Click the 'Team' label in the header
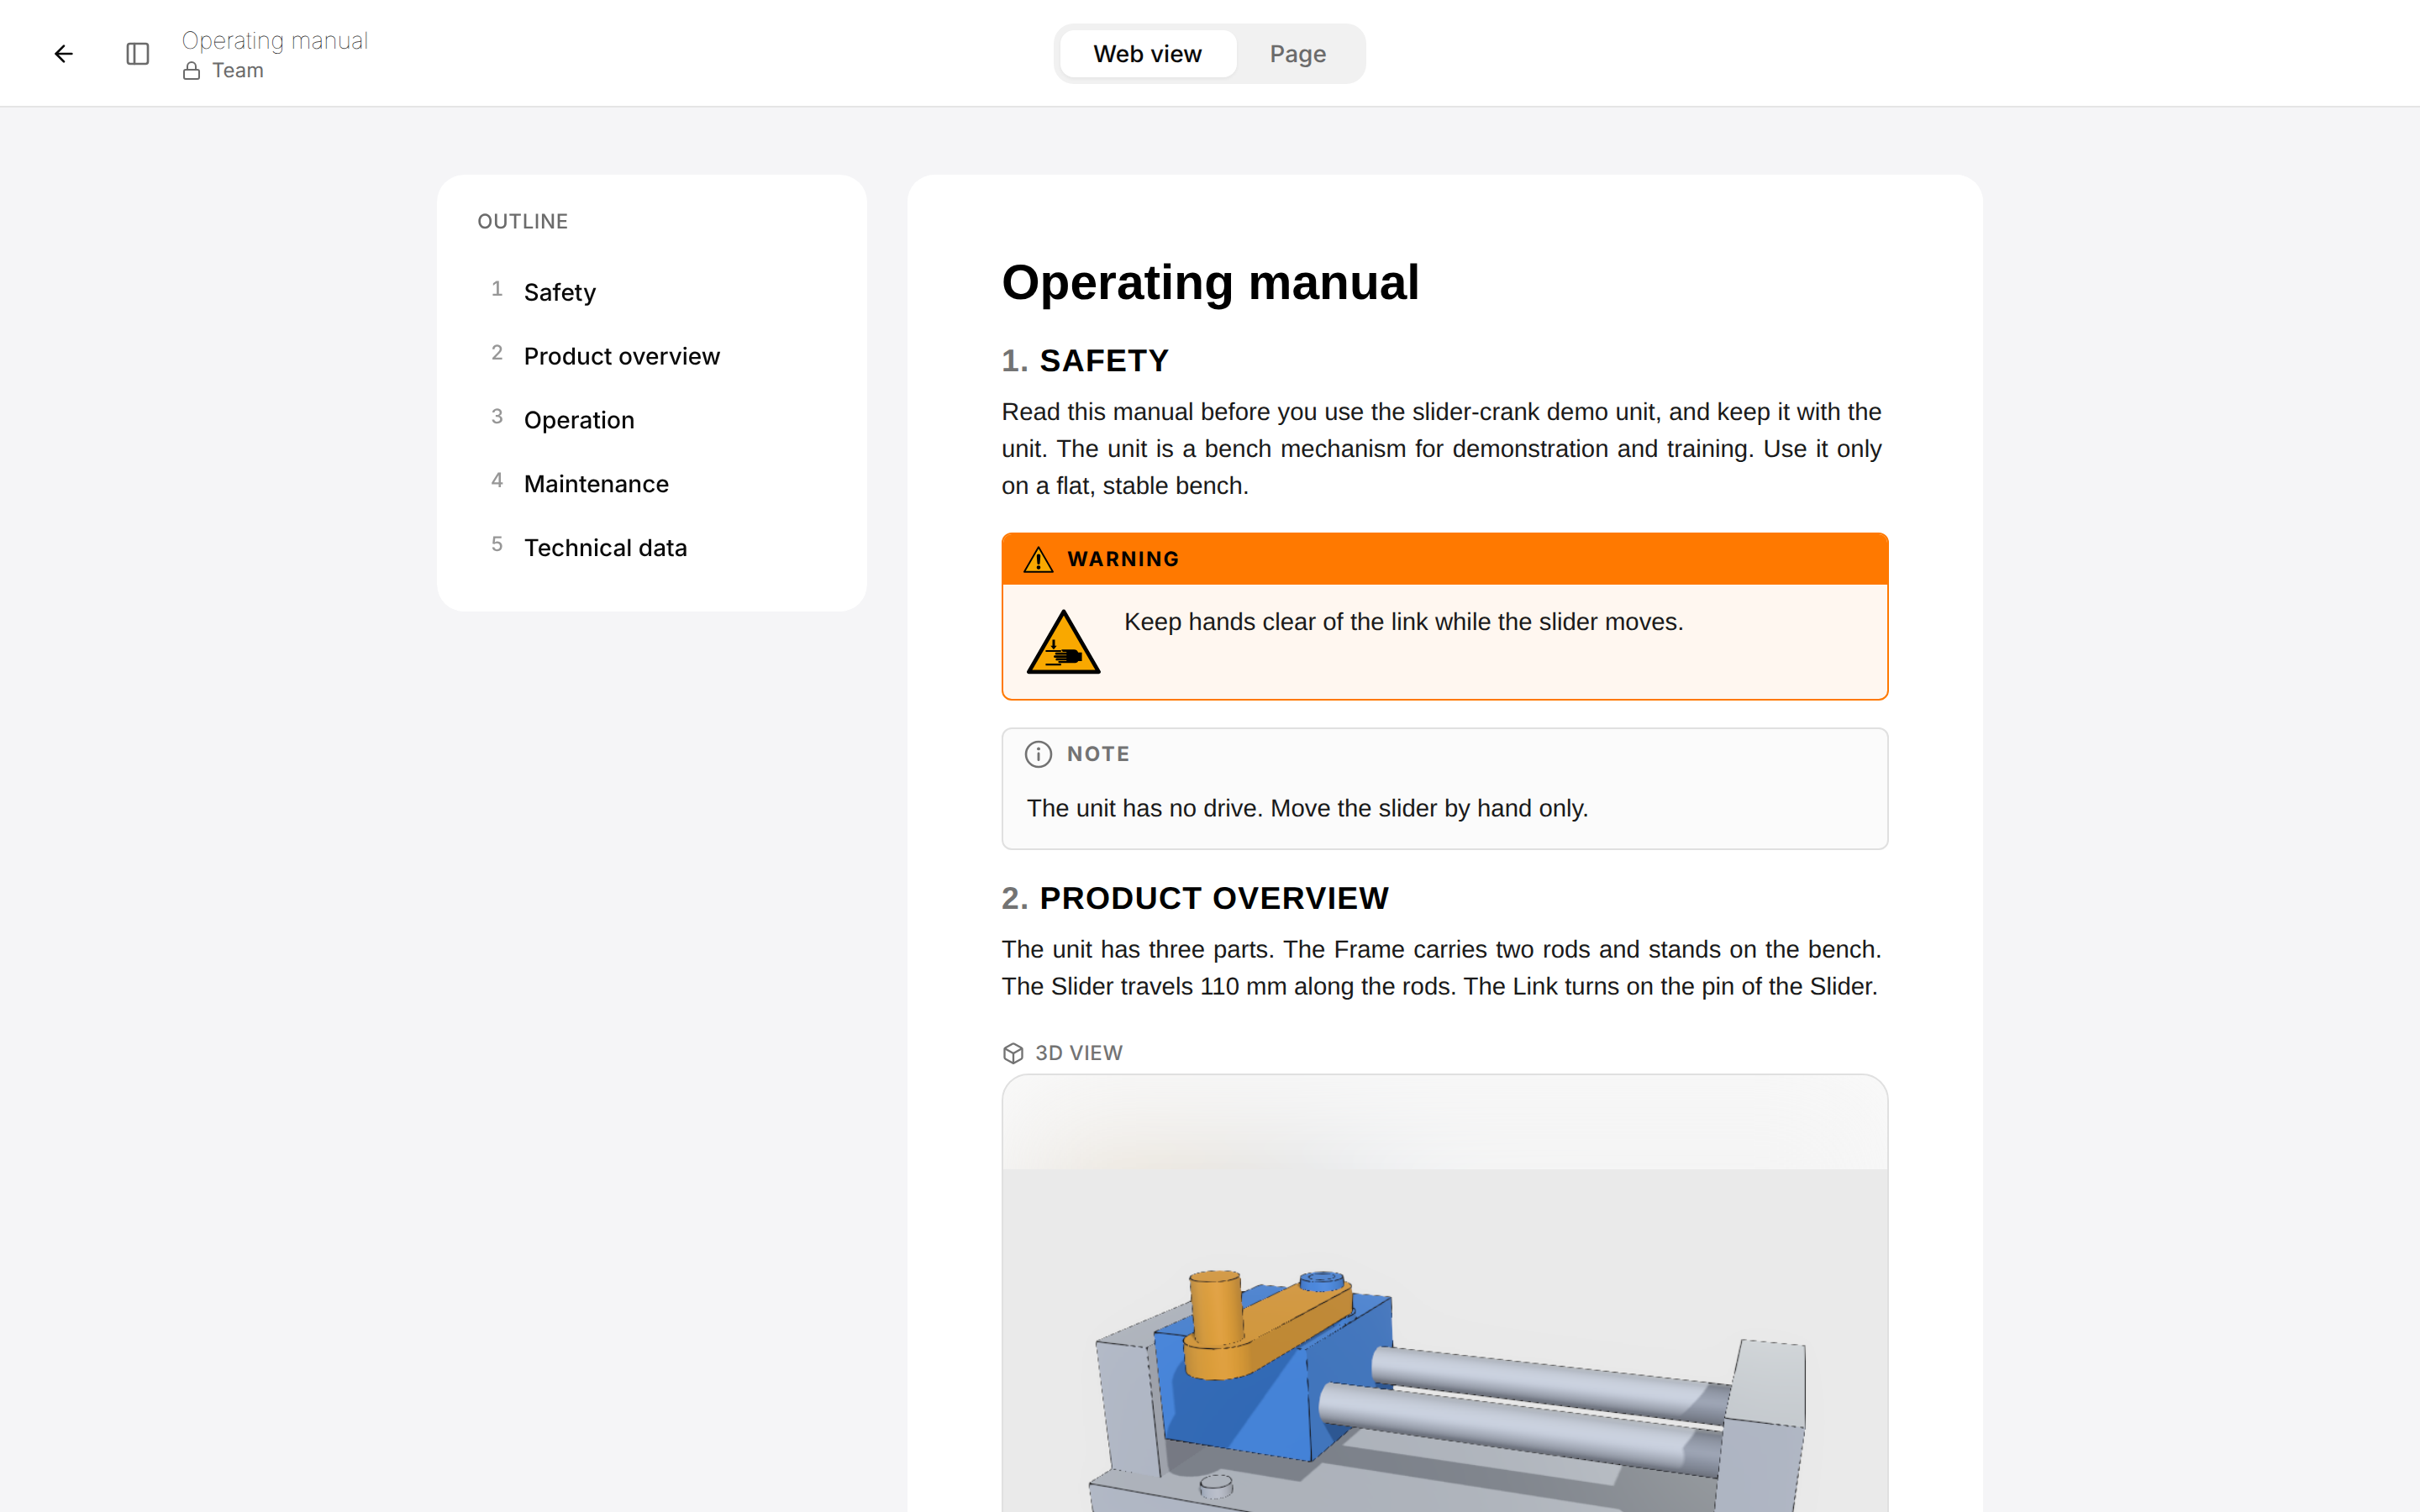The width and height of the screenshot is (2420, 1512). pos(238,71)
